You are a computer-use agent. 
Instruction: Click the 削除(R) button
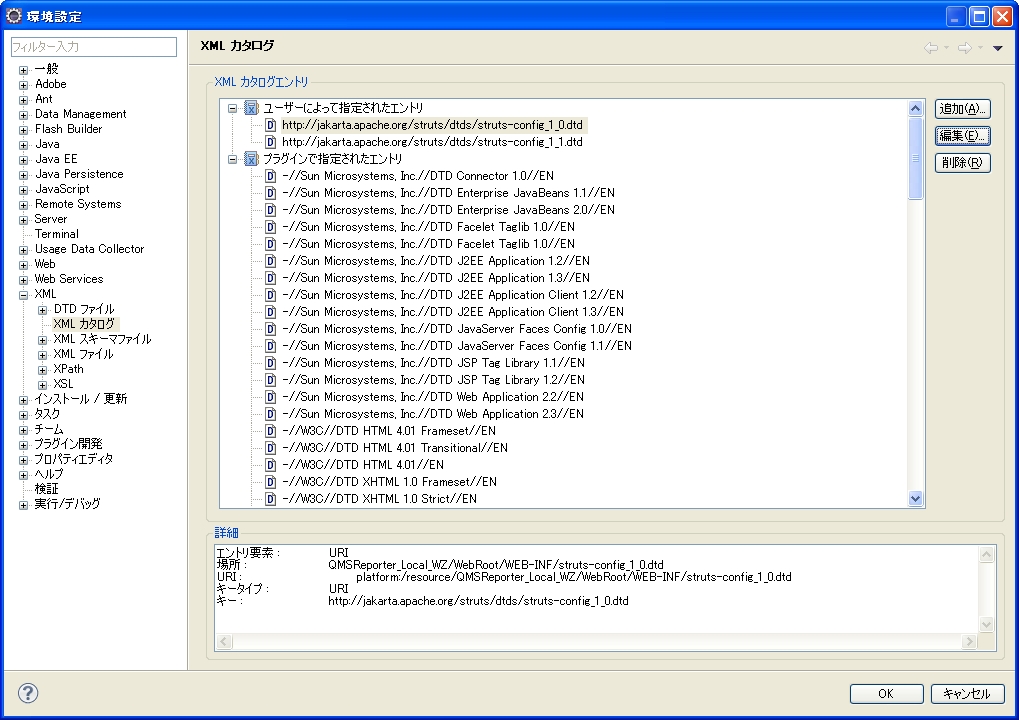coord(962,162)
